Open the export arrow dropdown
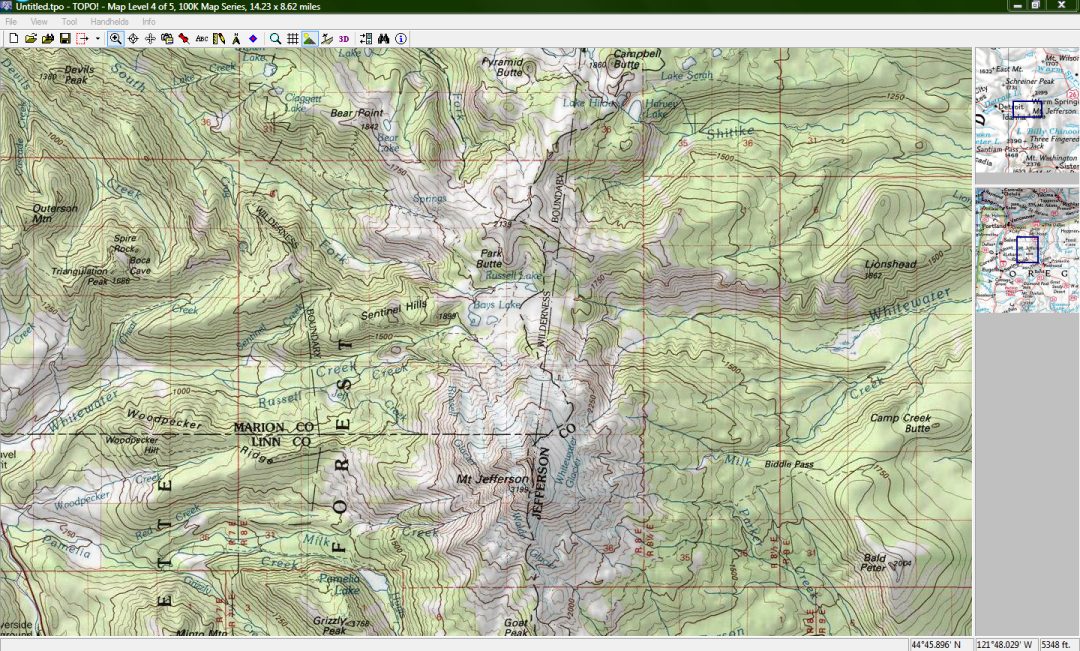 click(x=97, y=39)
